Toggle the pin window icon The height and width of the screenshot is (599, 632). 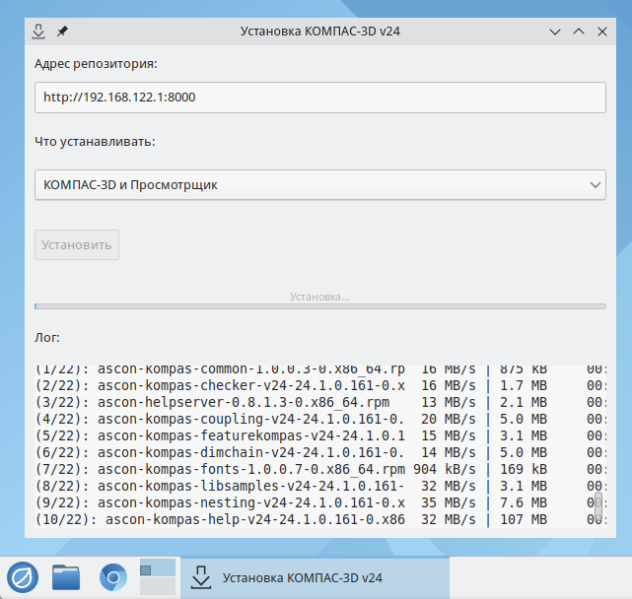pyautogui.click(x=62, y=31)
